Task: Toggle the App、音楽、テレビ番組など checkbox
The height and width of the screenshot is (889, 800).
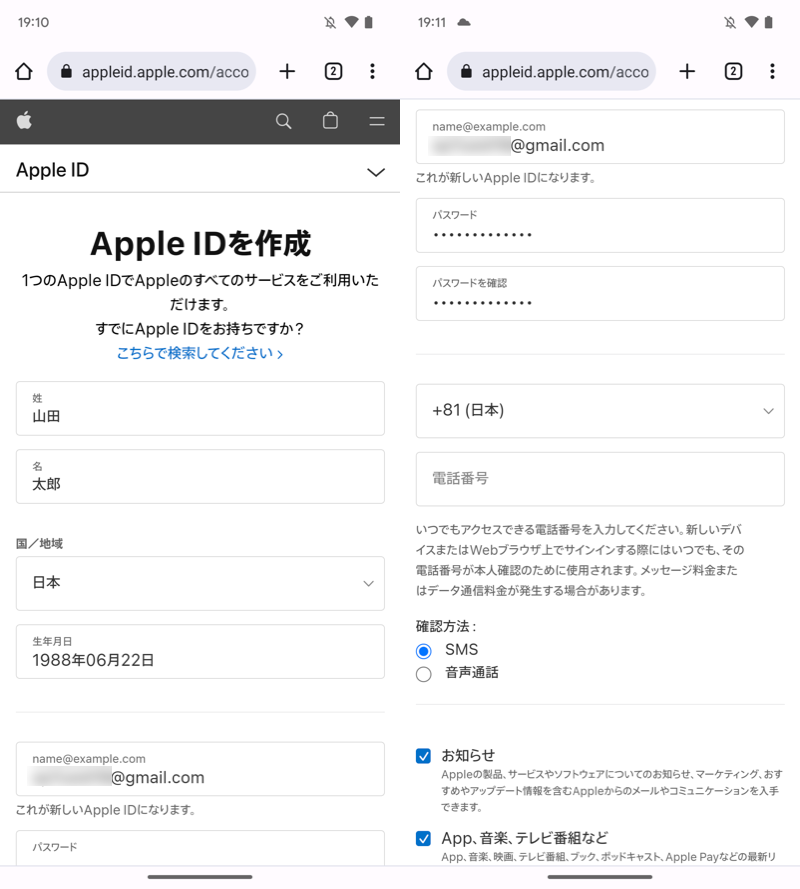Action: pyautogui.click(x=424, y=838)
